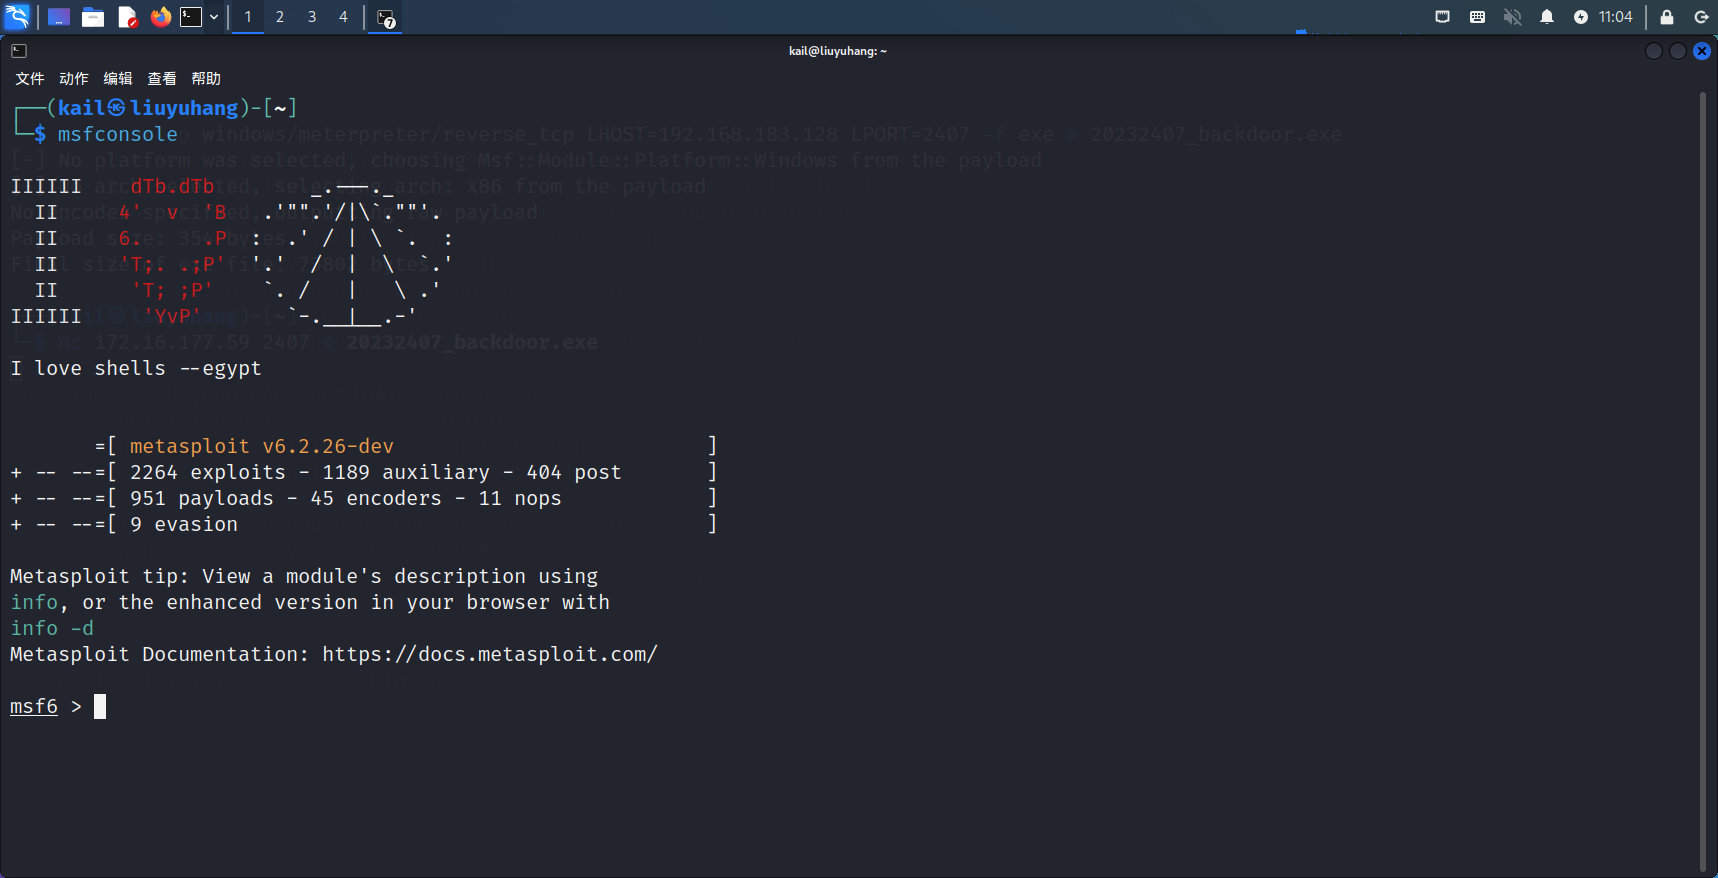The height and width of the screenshot is (878, 1718).
Task: Click the log out icon
Action: click(x=1701, y=17)
